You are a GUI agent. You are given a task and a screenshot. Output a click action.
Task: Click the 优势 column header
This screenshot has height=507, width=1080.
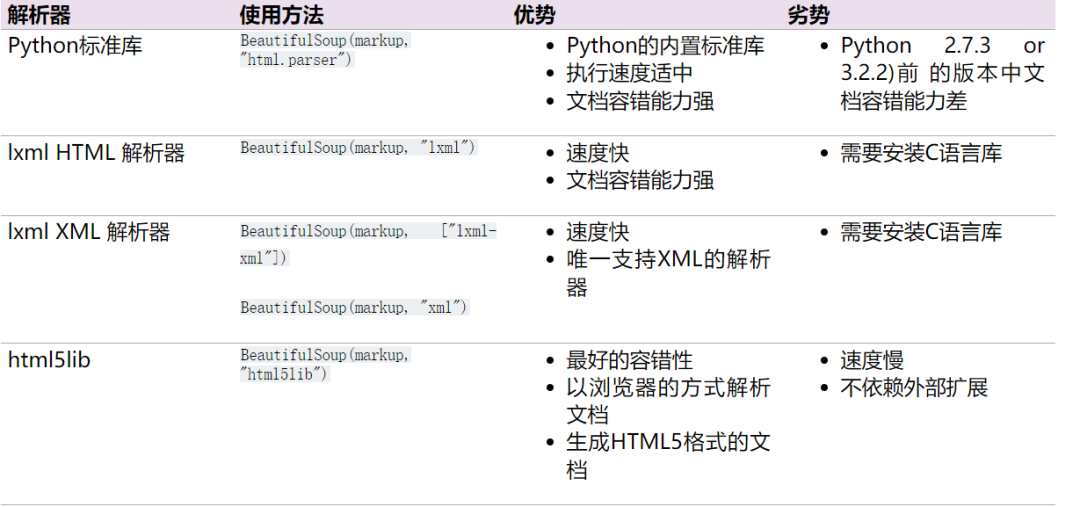[x=534, y=15]
